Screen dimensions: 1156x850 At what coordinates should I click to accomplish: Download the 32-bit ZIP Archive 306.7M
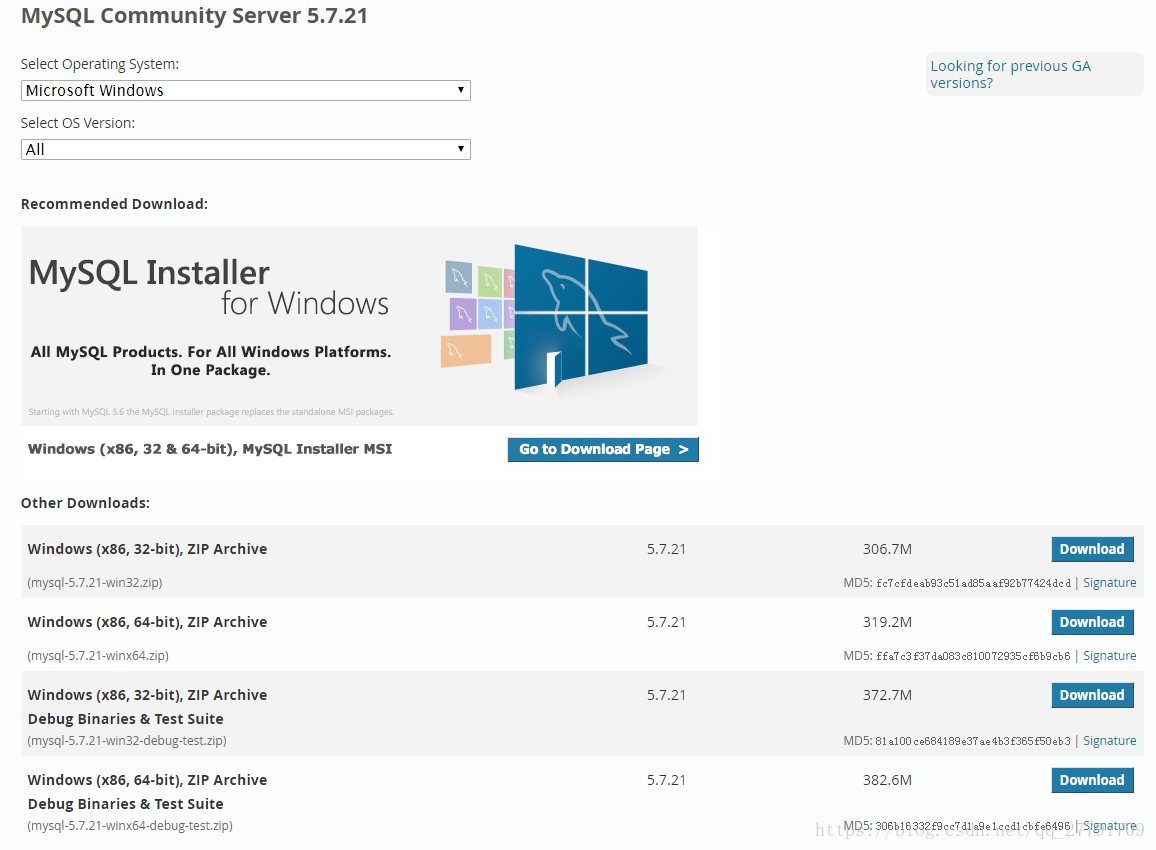point(1092,549)
